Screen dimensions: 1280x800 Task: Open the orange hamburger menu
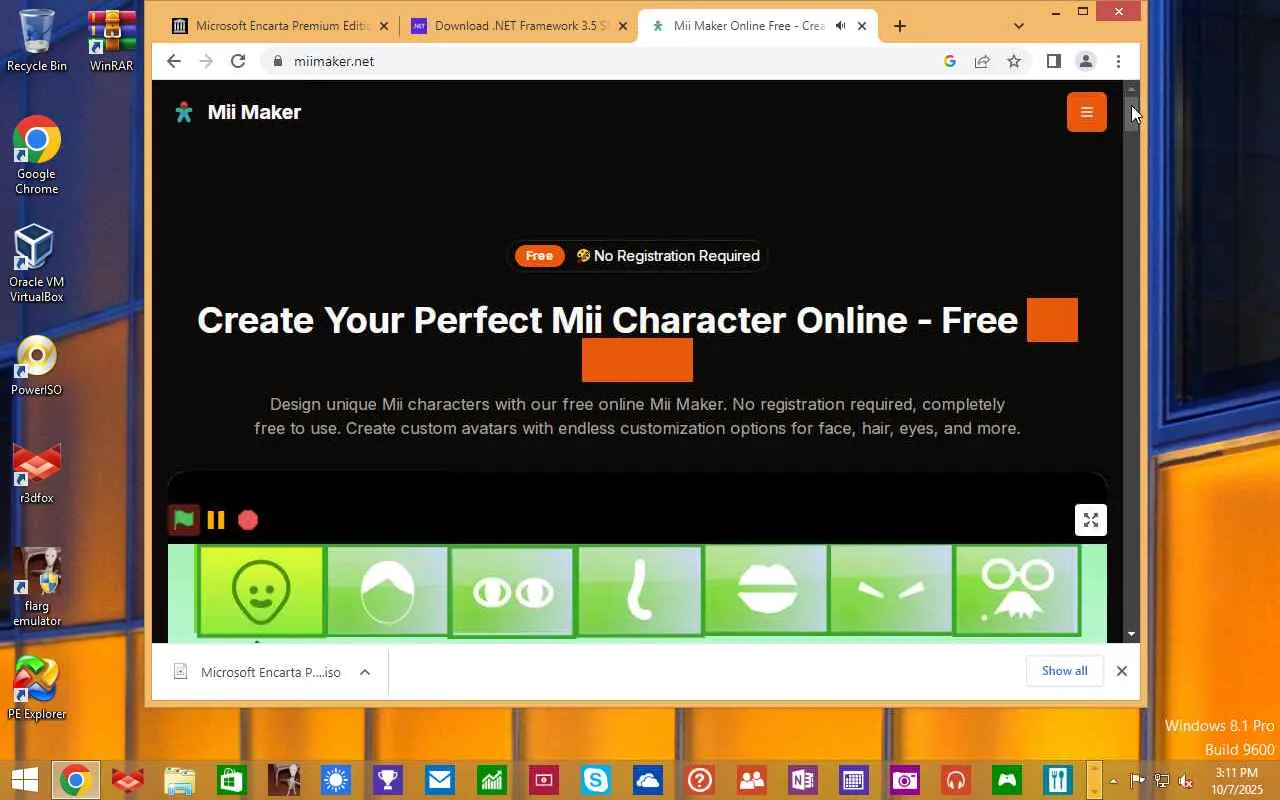point(1087,112)
